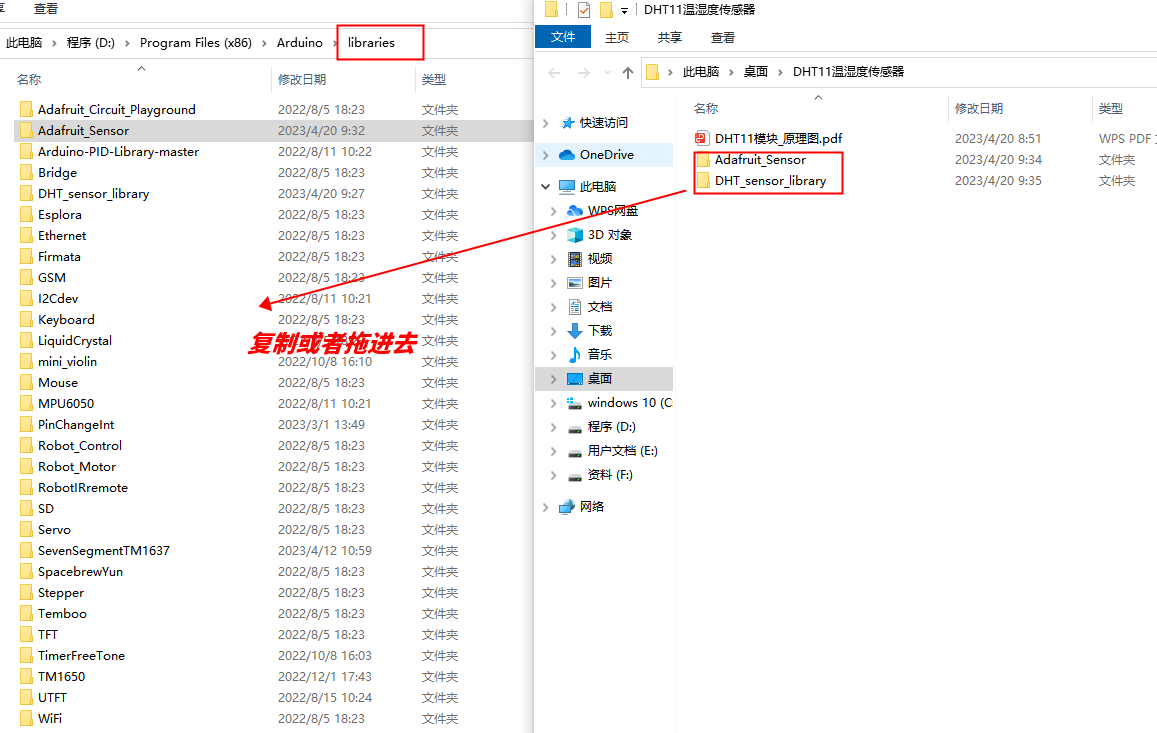1157x733 pixels.
Task: Click 桌面 in the address breadcrumb
Action: [755, 72]
